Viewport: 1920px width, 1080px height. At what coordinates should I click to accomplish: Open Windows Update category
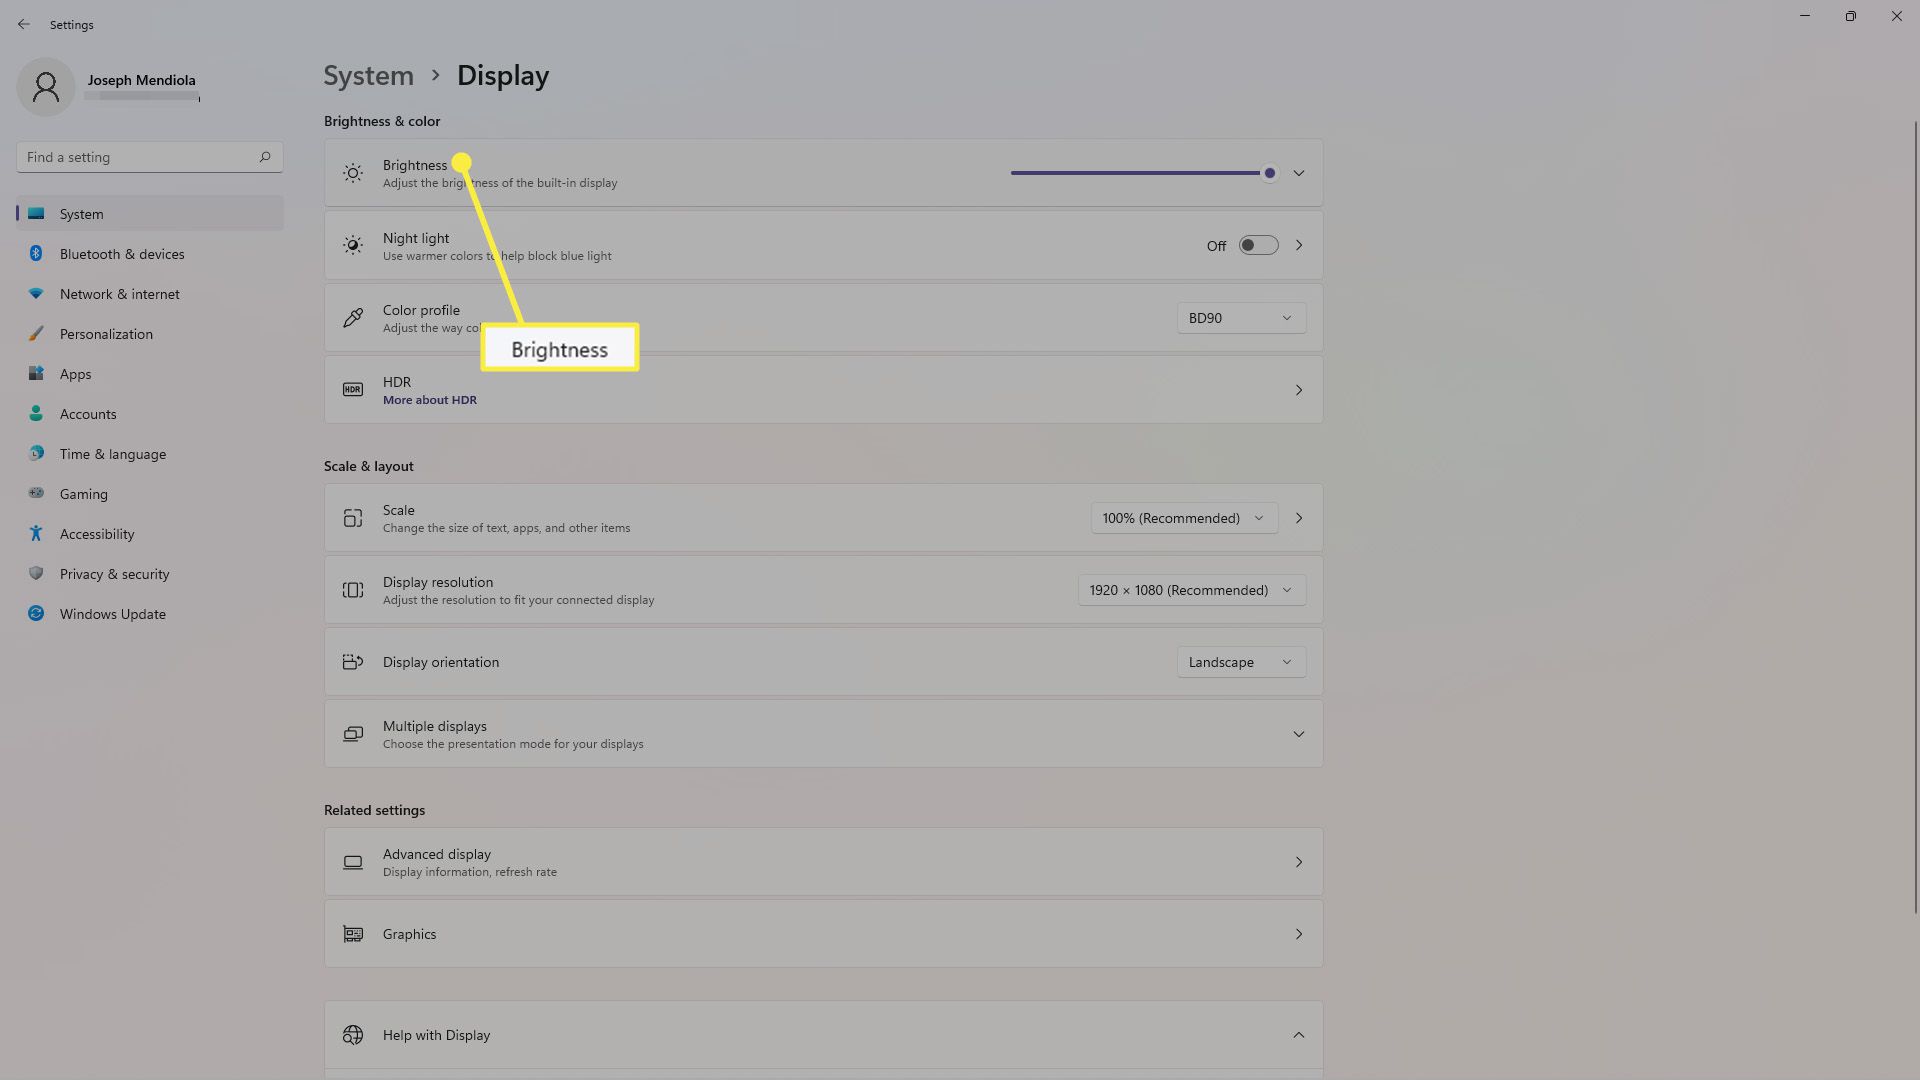[150, 613]
